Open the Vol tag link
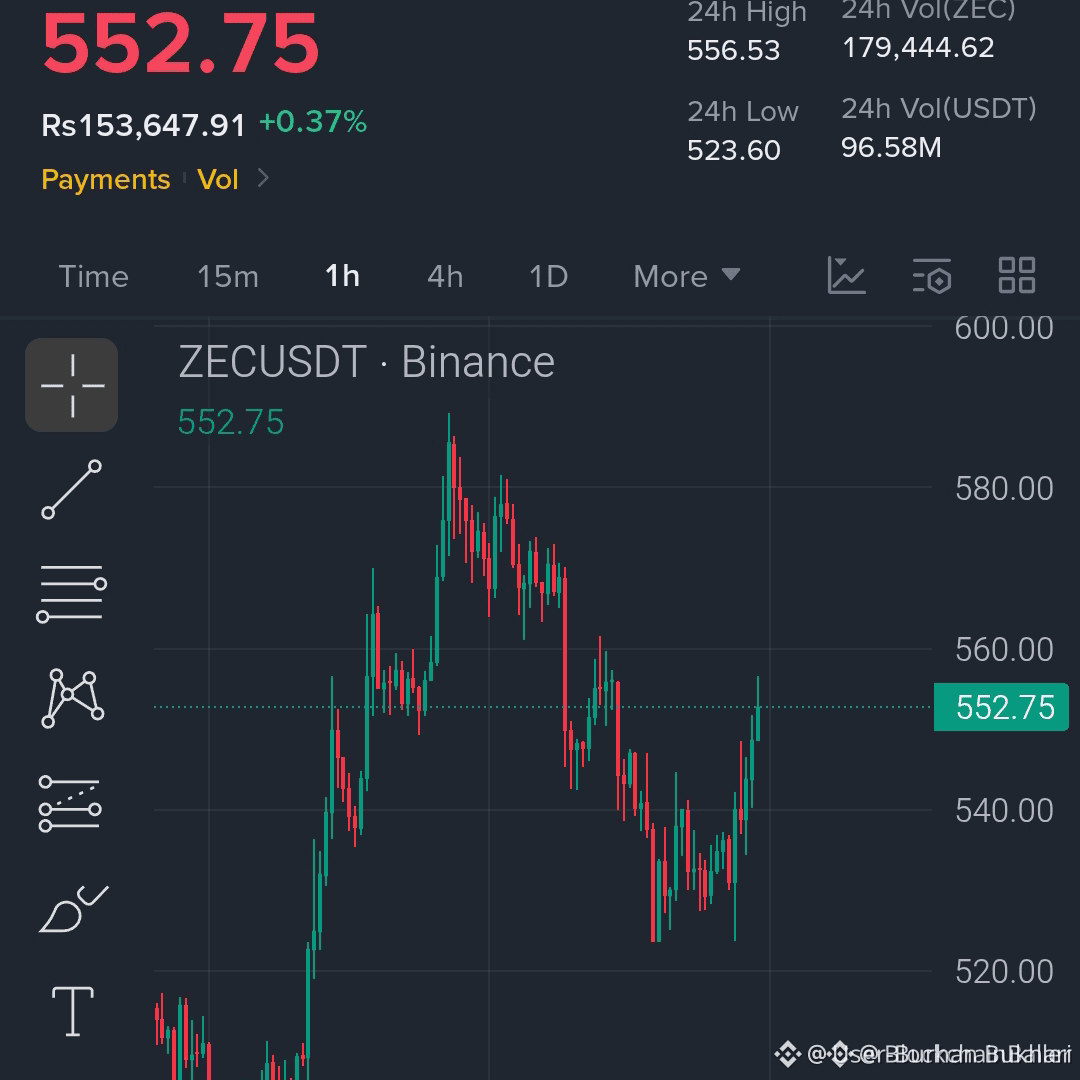This screenshot has width=1080, height=1080. [218, 179]
